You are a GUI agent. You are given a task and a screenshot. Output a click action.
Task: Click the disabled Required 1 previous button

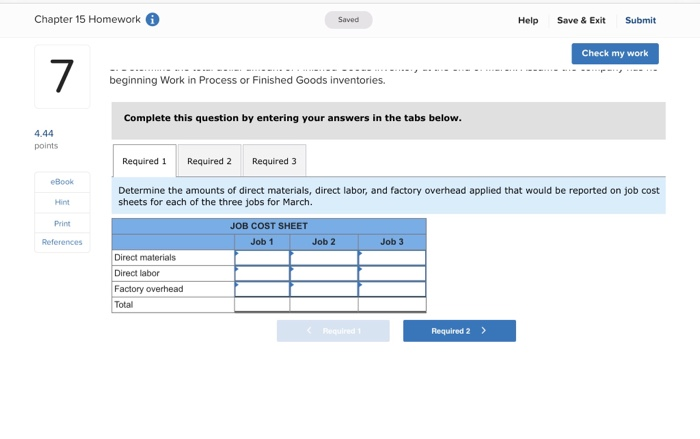coord(333,331)
